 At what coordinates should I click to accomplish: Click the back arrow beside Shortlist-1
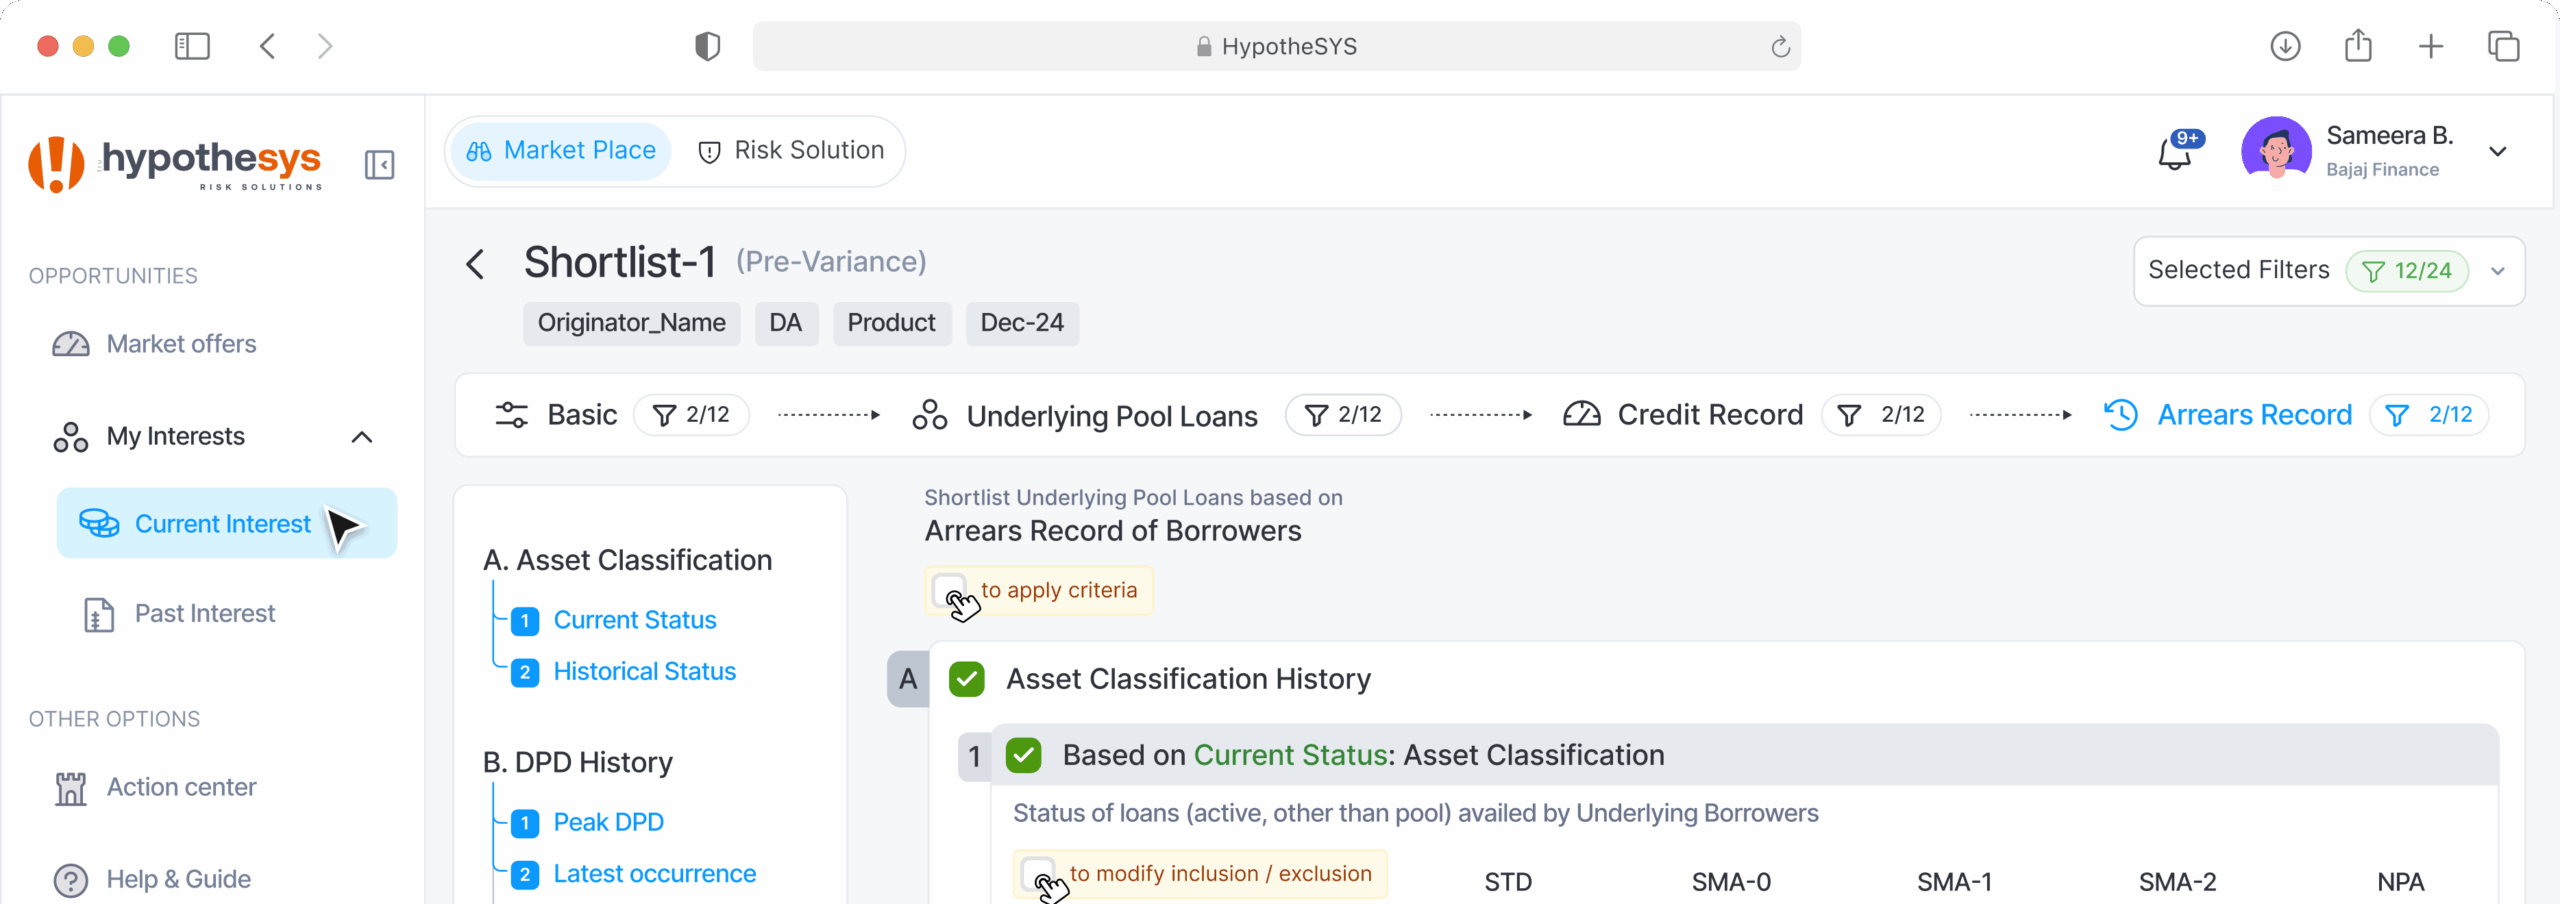click(475, 264)
